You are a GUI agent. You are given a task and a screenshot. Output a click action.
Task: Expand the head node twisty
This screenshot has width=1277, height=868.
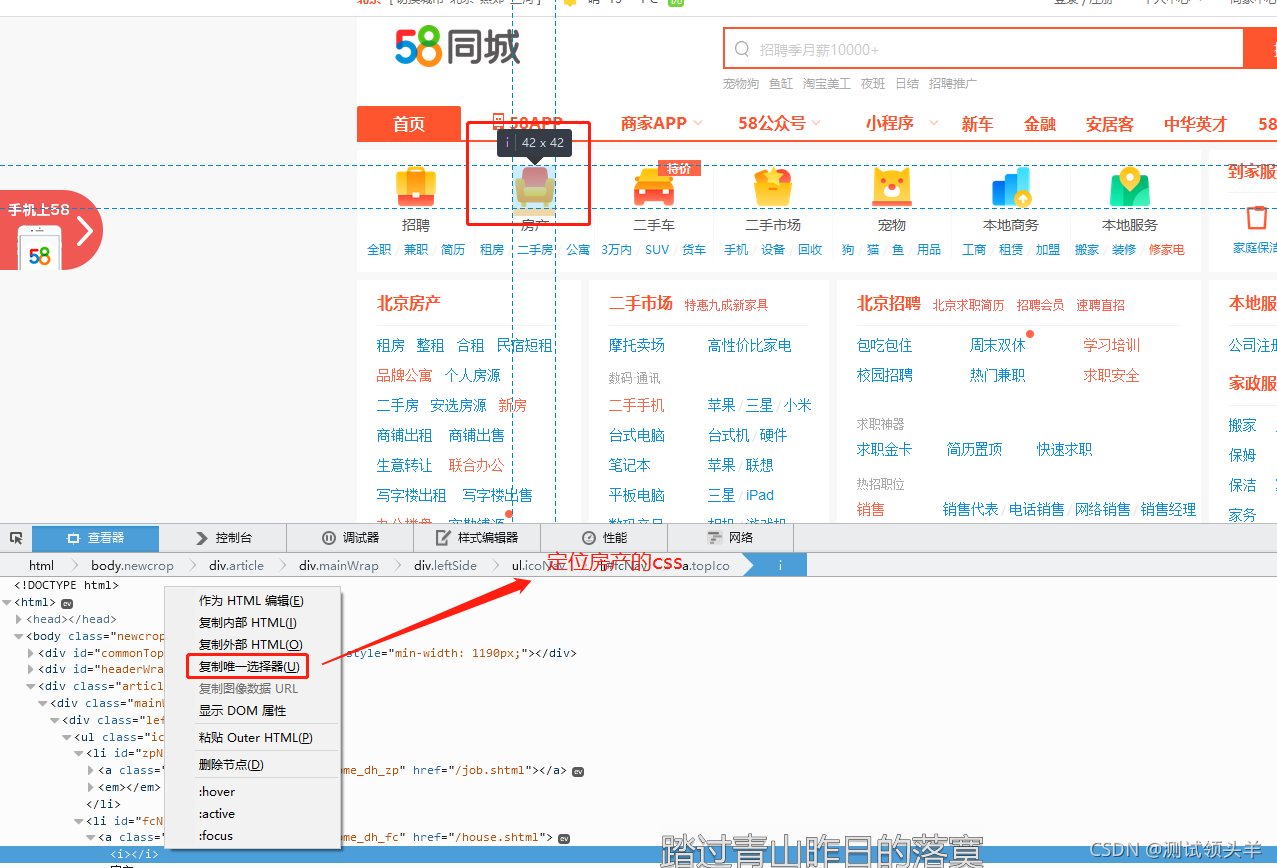[19, 620]
